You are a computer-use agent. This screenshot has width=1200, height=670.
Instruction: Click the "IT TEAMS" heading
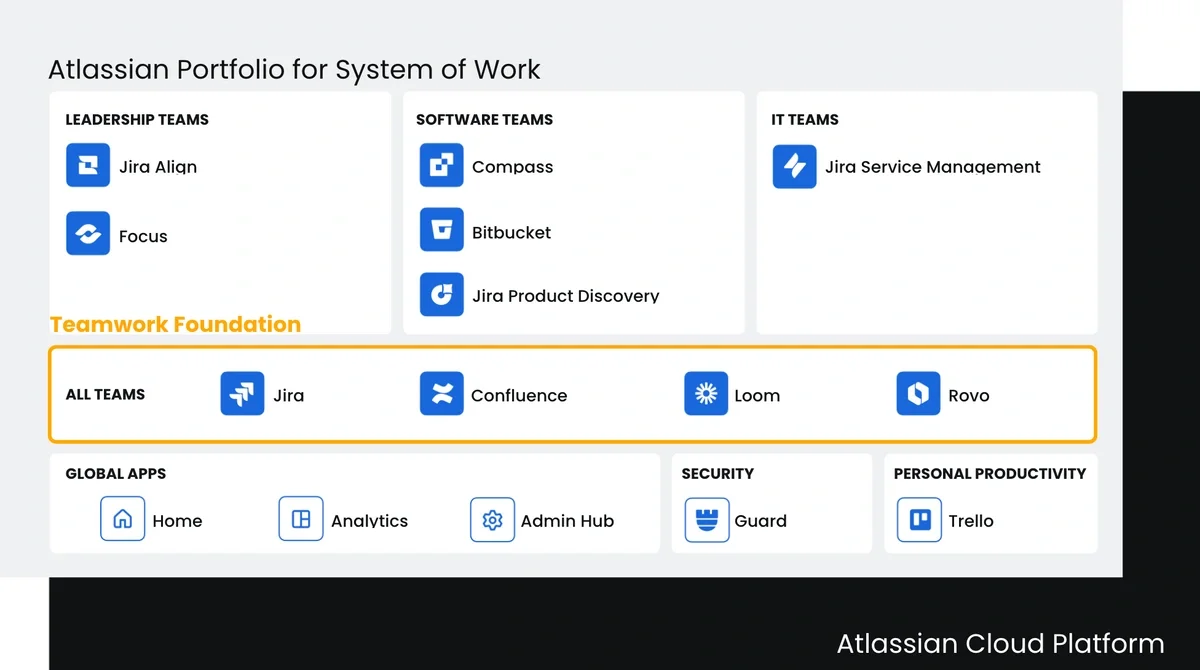[x=805, y=120]
